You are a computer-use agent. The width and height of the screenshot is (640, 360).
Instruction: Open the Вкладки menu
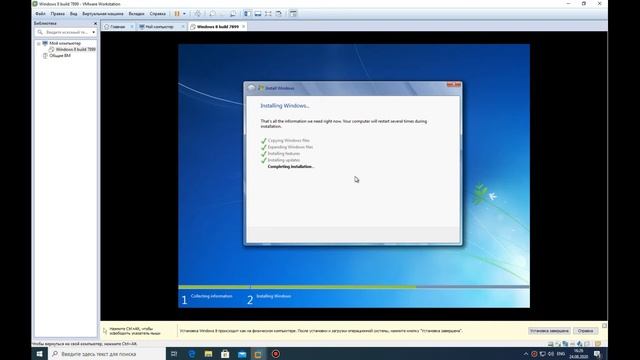click(x=136, y=13)
